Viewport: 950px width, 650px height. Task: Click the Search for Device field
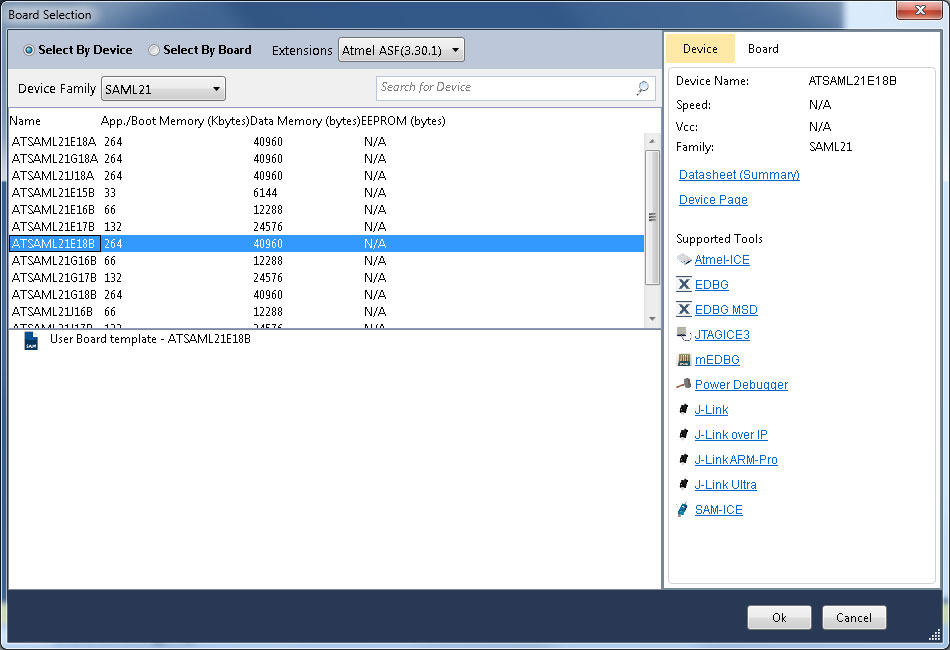pyautogui.click(x=515, y=88)
